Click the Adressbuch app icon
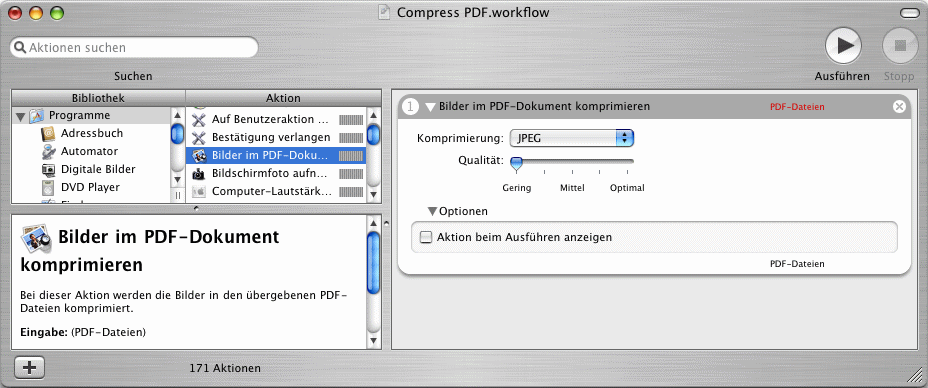The image size is (928, 388). pos(49,134)
